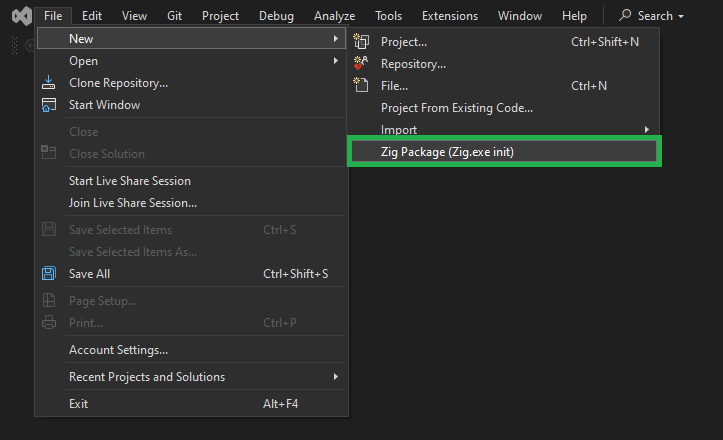Open the File menu

[53, 16]
